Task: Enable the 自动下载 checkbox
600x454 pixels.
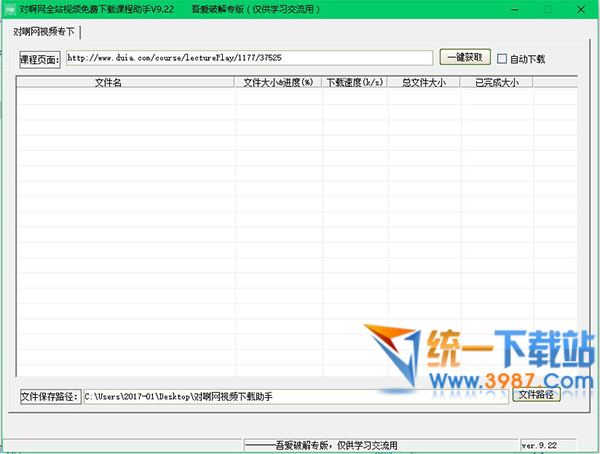Action: pyautogui.click(x=504, y=59)
